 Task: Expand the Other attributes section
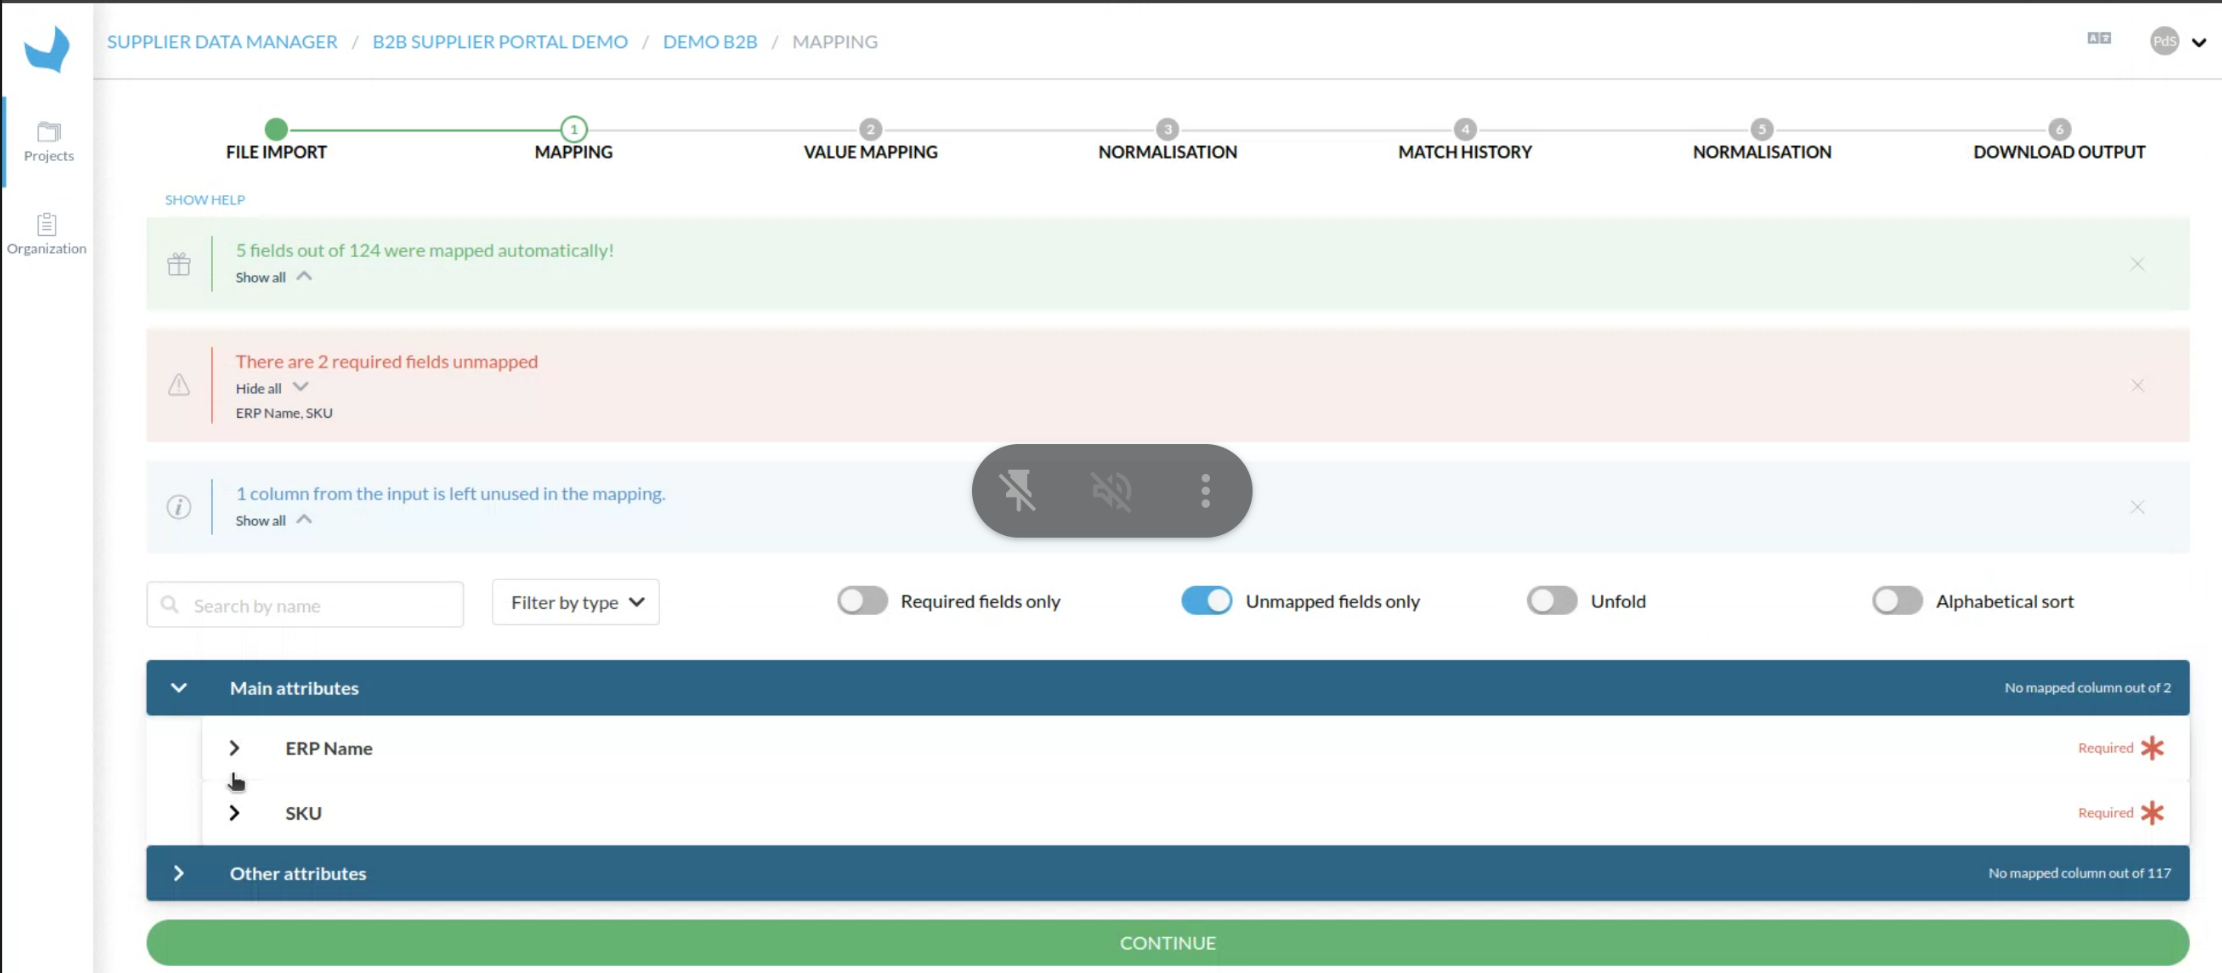click(x=179, y=873)
